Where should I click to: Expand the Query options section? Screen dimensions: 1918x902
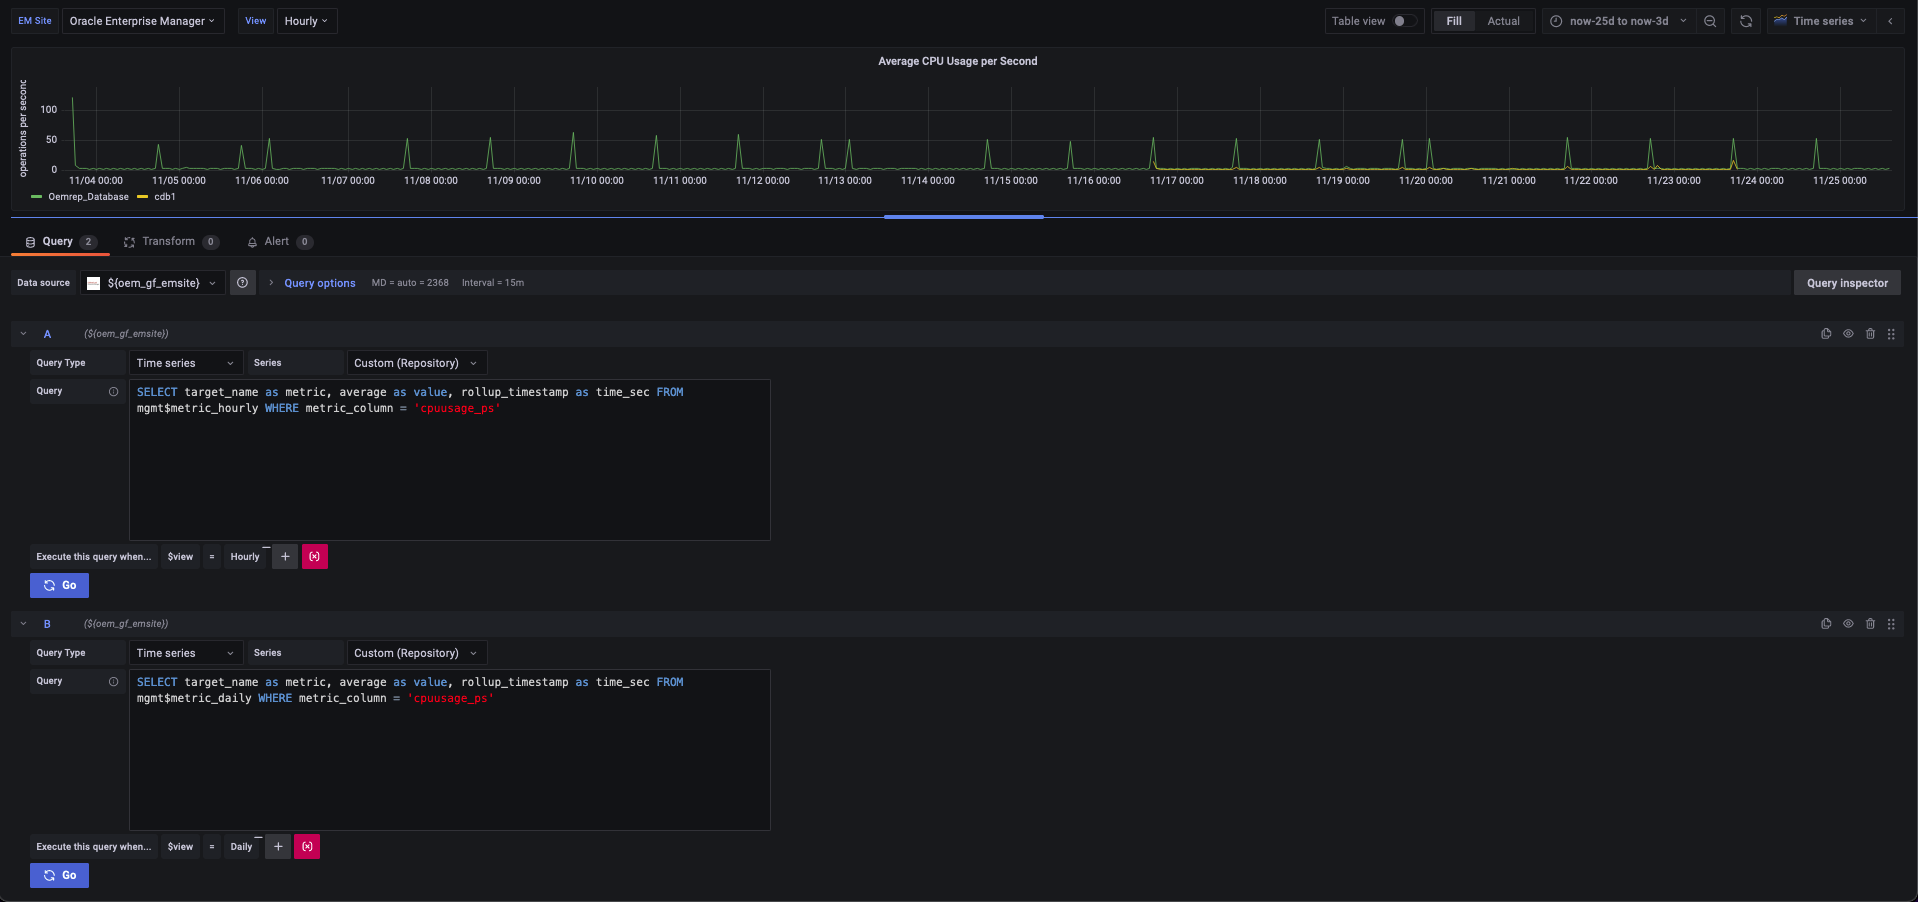click(x=319, y=283)
